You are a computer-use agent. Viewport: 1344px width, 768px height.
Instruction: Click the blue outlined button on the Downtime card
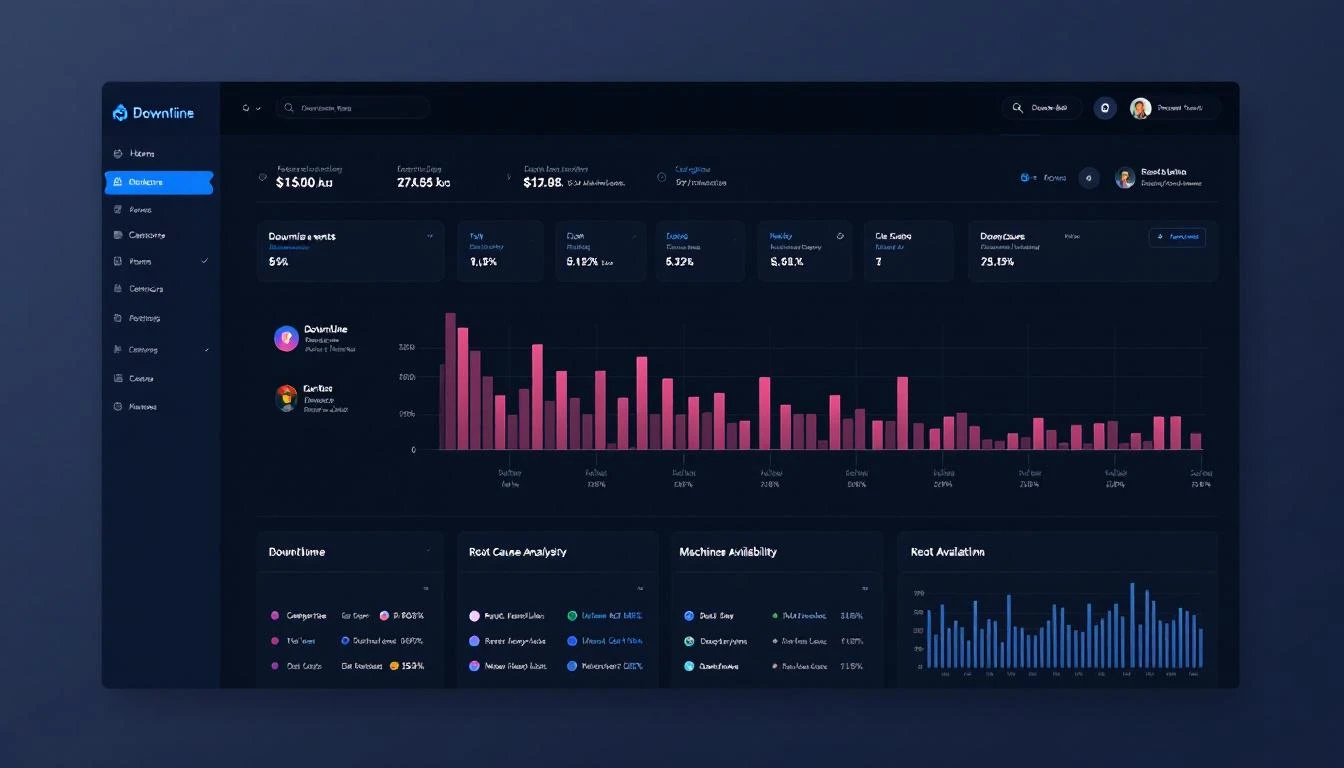1178,237
